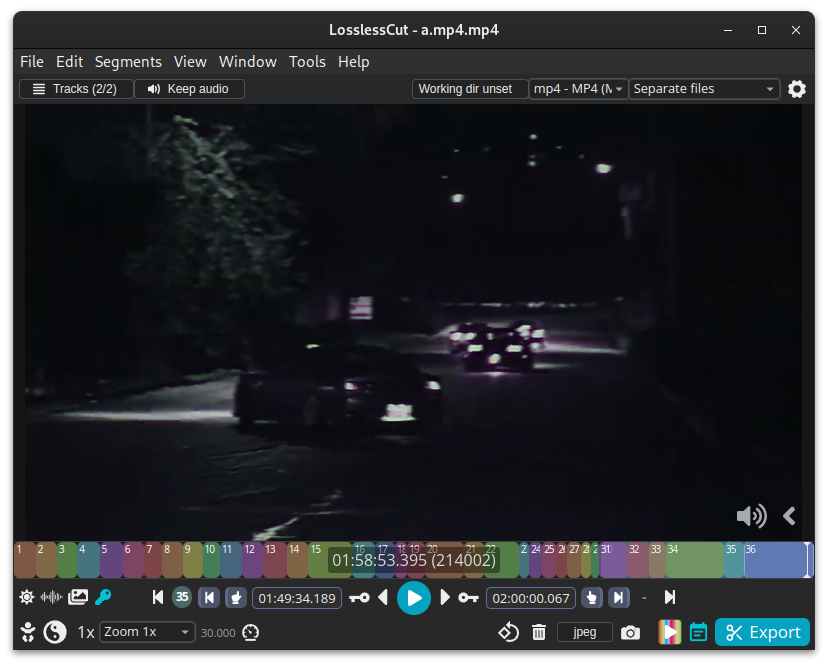Click the 1x playback rate label
The width and height of the screenshot is (828, 666).
86,632
